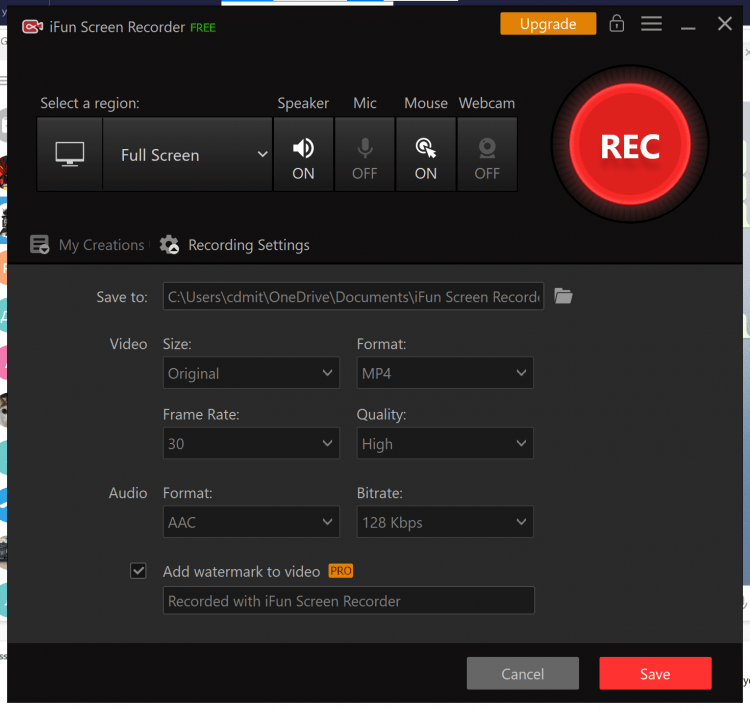Click the orange Upgrade button
The image size is (750, 710).
pos(548,23)
